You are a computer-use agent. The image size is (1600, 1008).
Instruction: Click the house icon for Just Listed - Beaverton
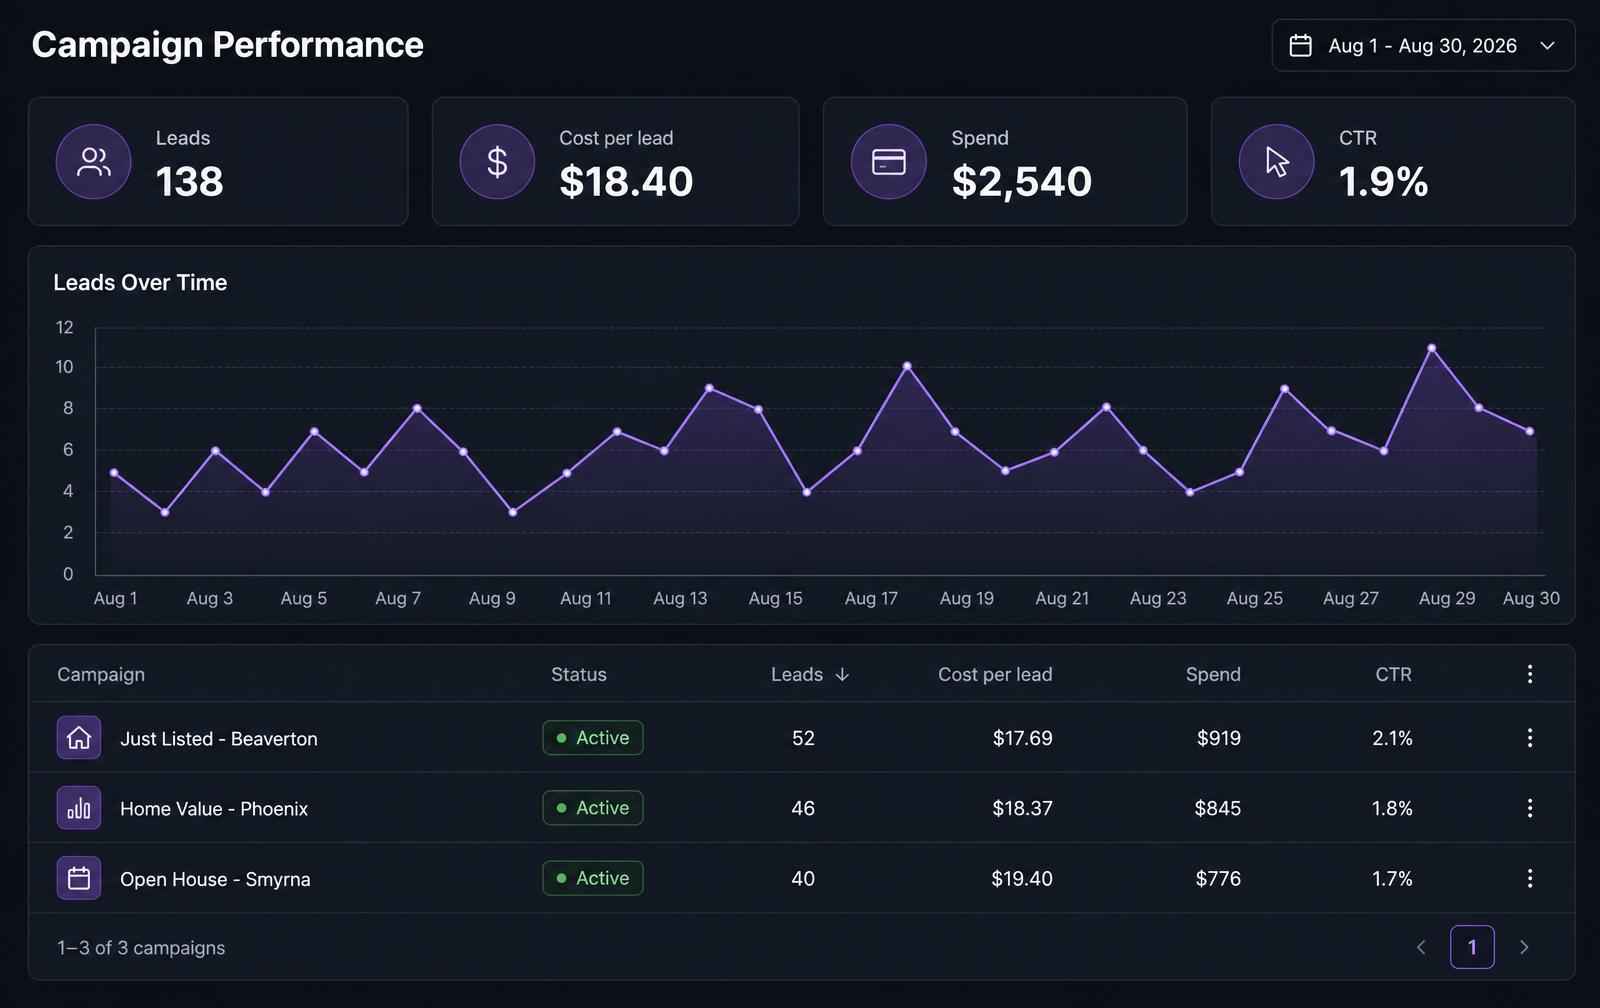79,738
